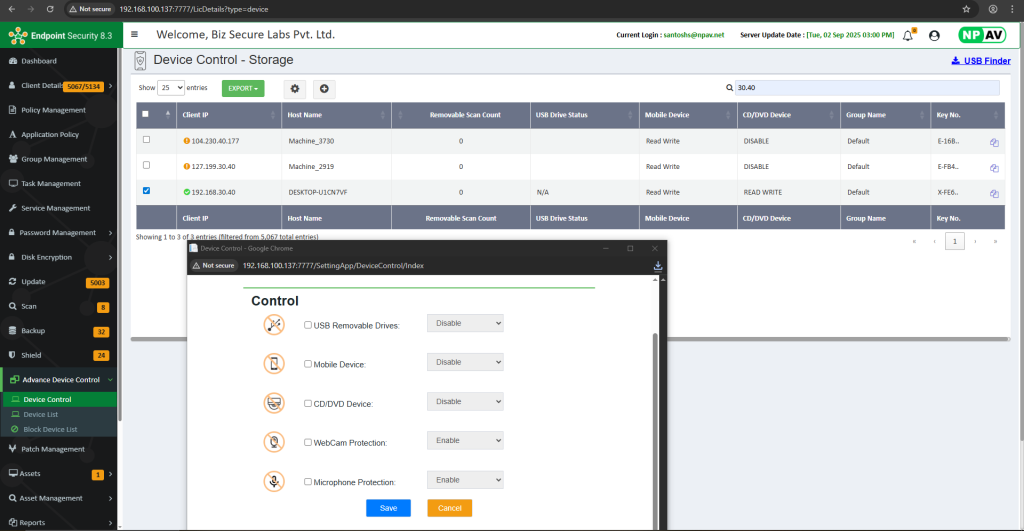Click the plus circle icon above table
This screenshot has width=1024, height=531.
pyautogui.click(x=324, y=89)
